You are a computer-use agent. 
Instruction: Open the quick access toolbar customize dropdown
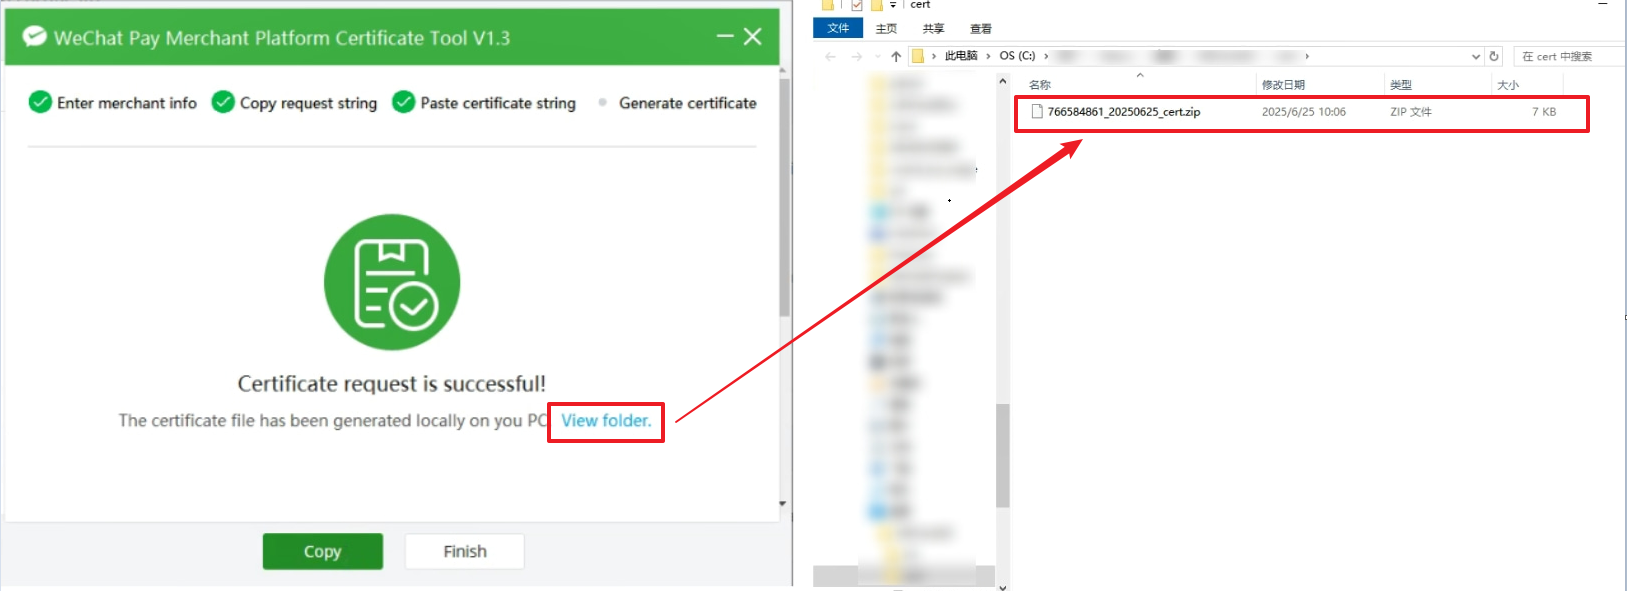tap(893, 5)
